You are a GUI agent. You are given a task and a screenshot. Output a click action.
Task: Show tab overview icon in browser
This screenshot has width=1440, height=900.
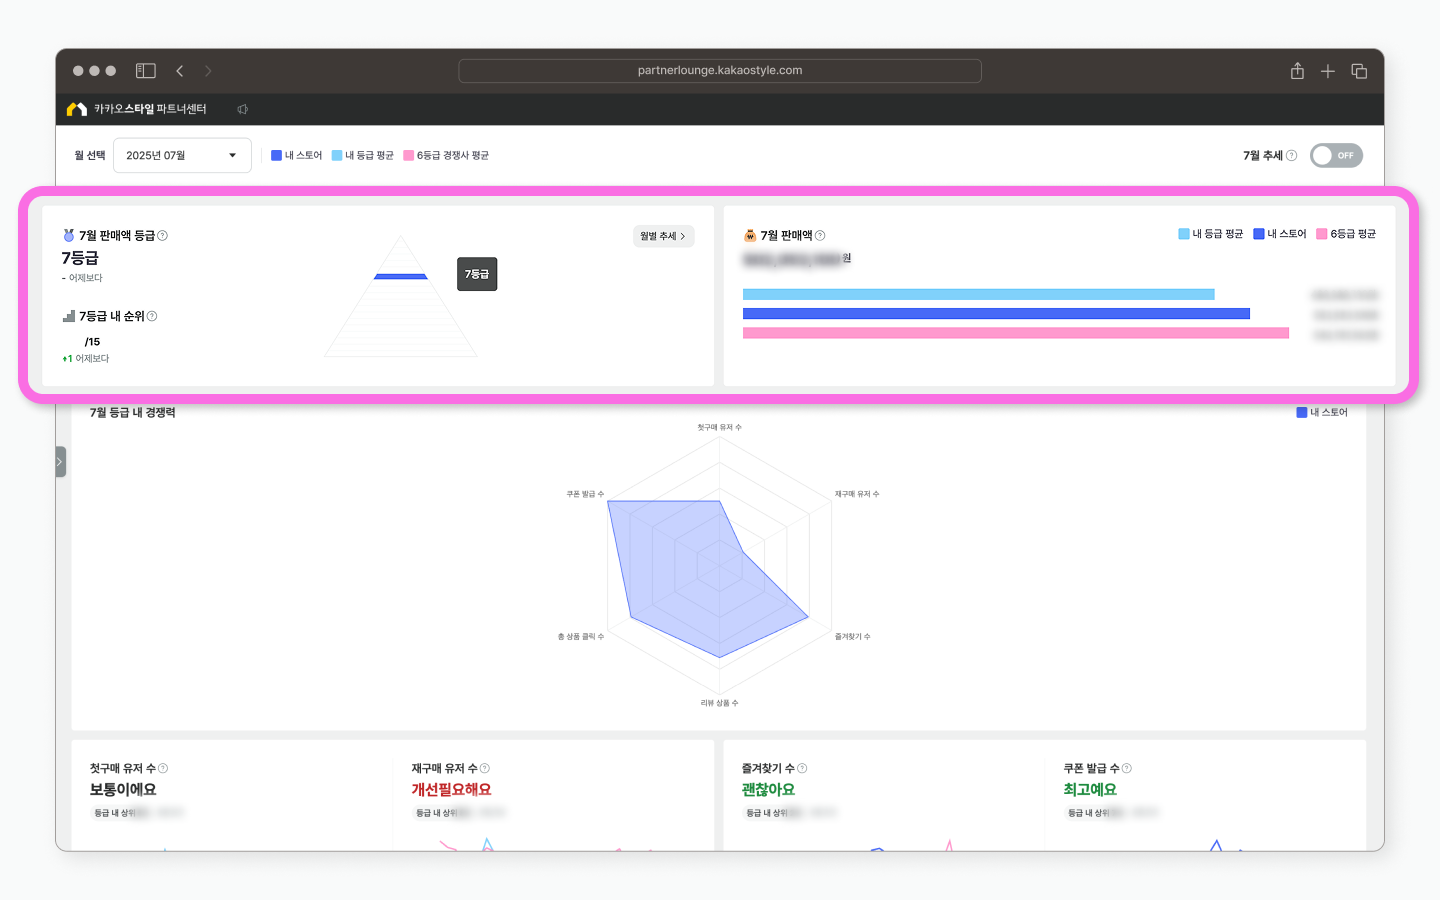point(1359,71)
